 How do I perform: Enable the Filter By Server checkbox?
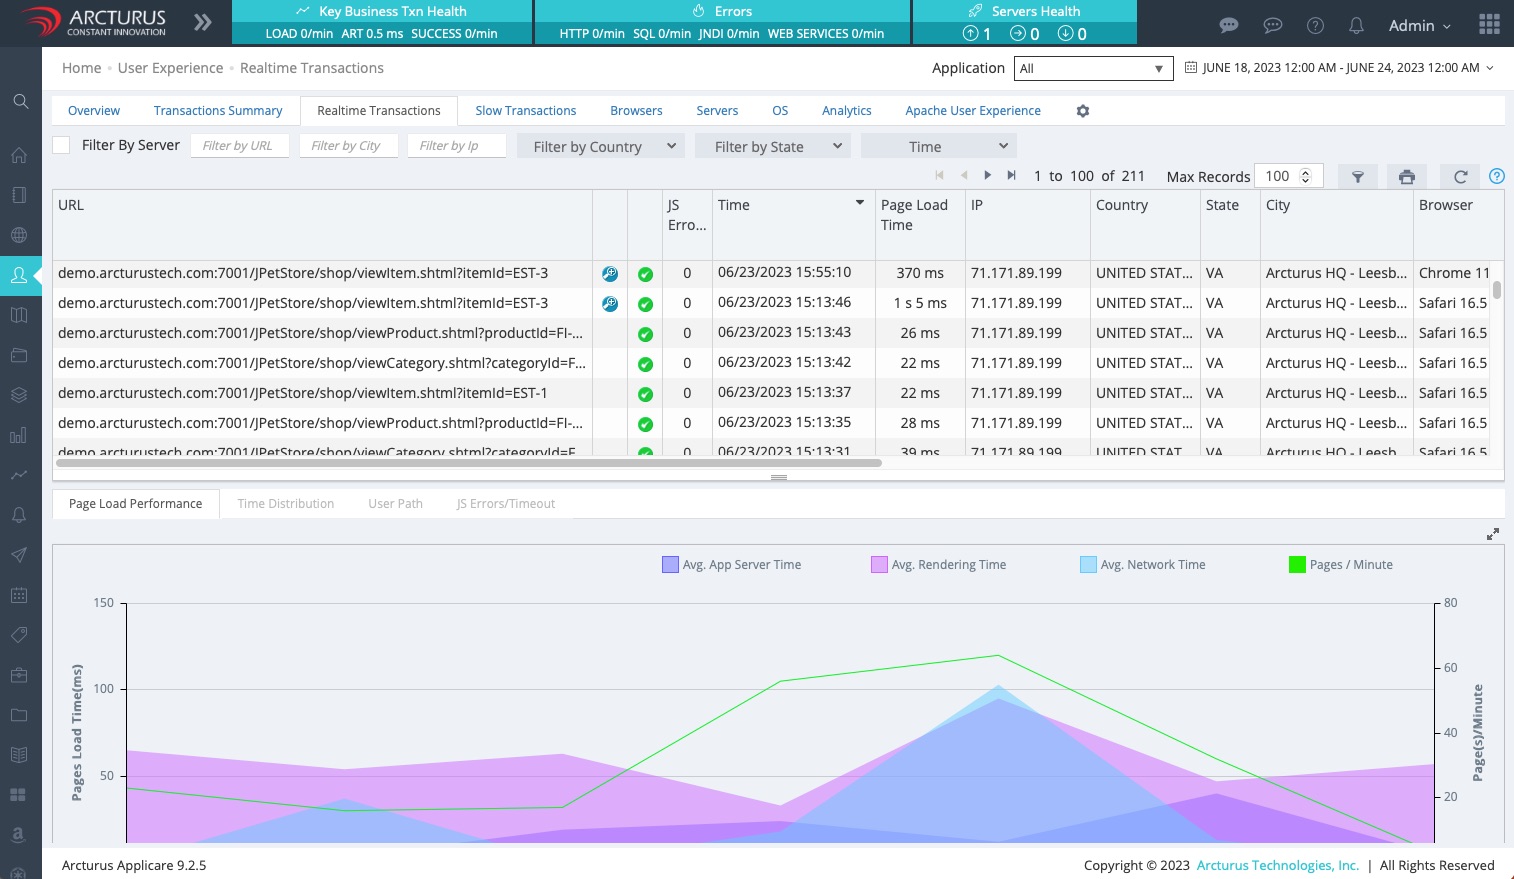click(x=61, y=145)
